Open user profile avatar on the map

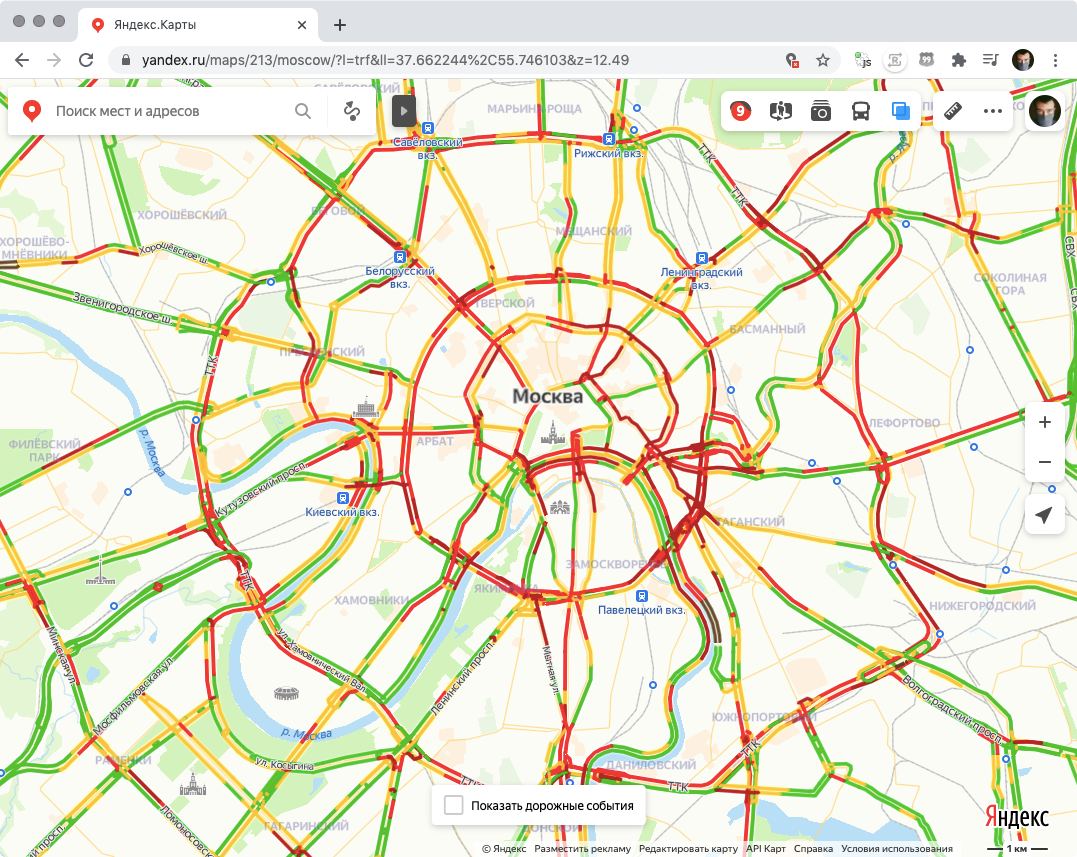point(1045,111)
